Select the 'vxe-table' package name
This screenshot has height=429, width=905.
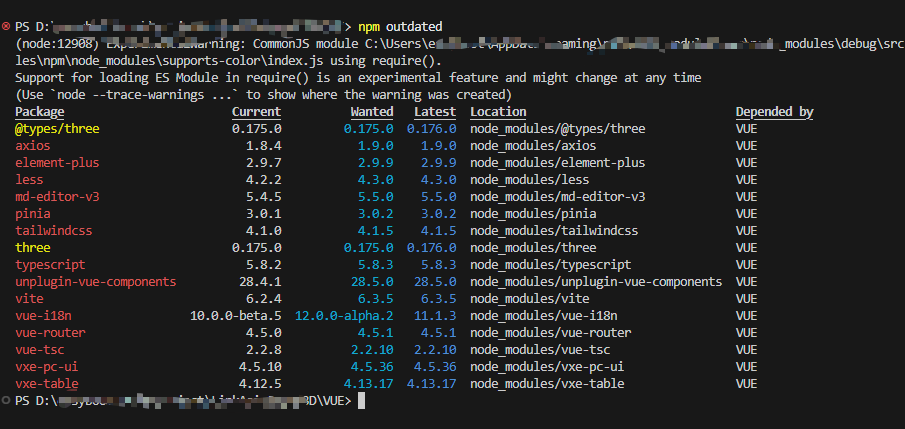pos(47,384)
